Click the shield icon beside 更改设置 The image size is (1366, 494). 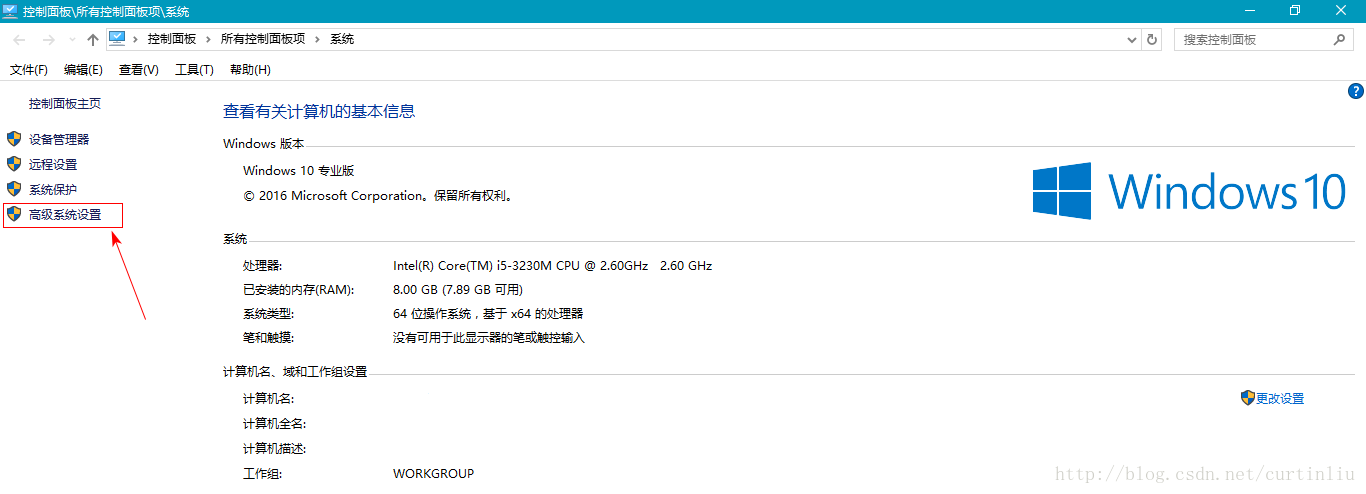(1247, 397)
